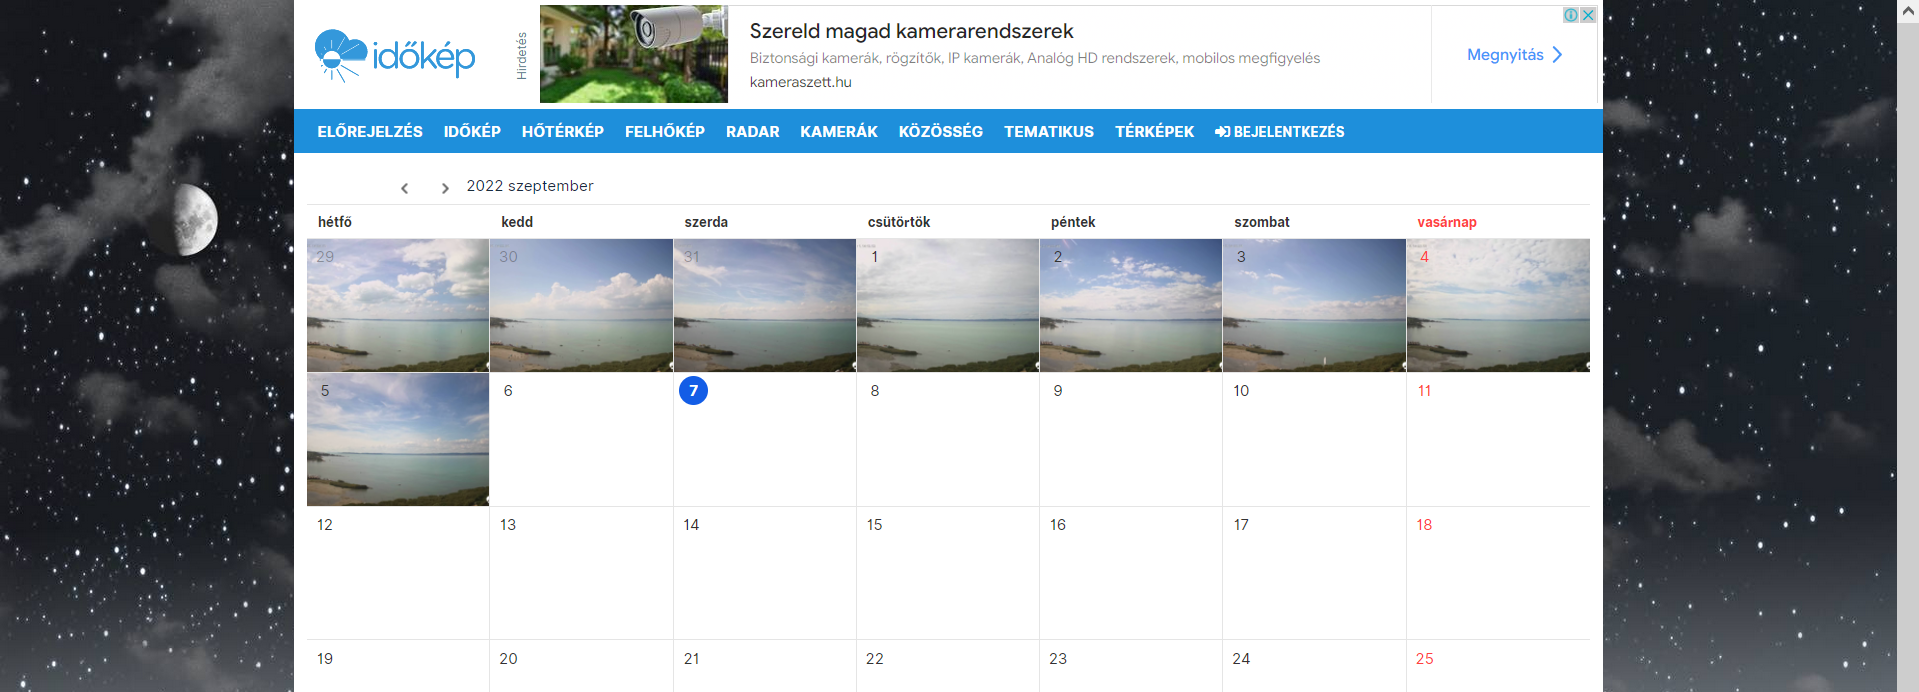Click the ad info icon
This screenshot has width=1919, height=692.
(1571, 15)
